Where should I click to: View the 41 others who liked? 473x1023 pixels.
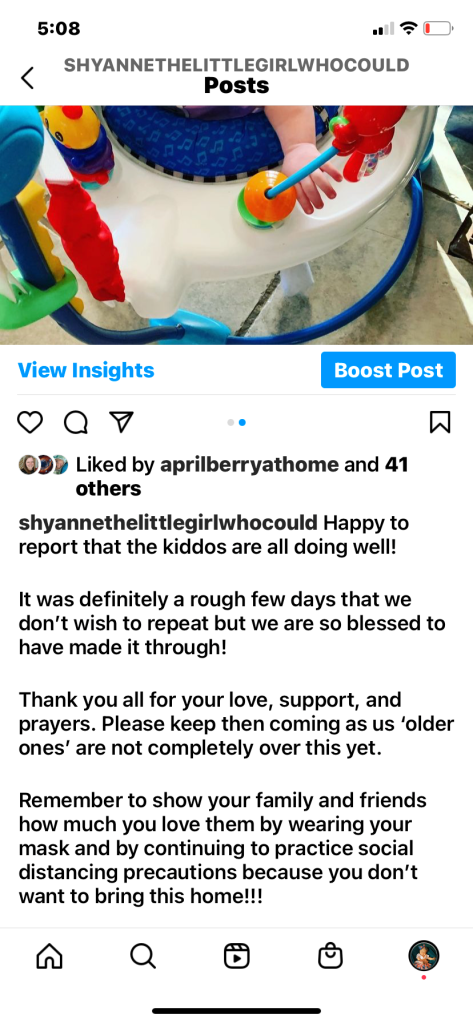242,477
